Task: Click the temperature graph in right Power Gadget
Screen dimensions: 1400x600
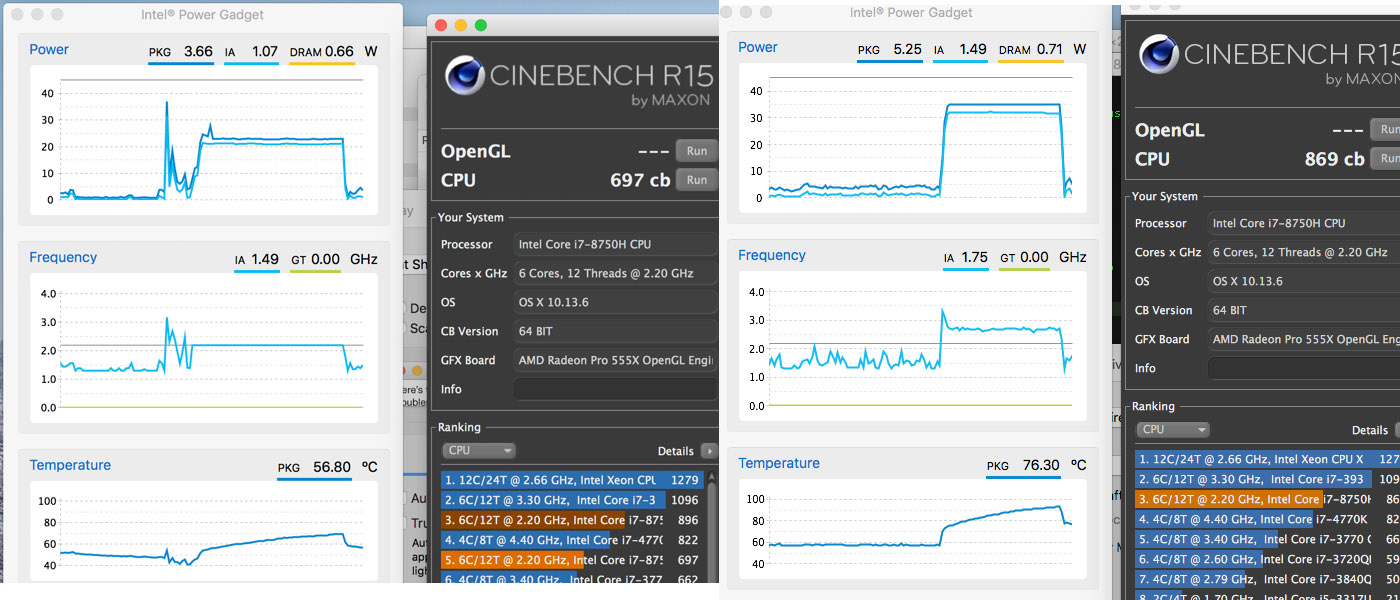Action: [x=913, y=529]
